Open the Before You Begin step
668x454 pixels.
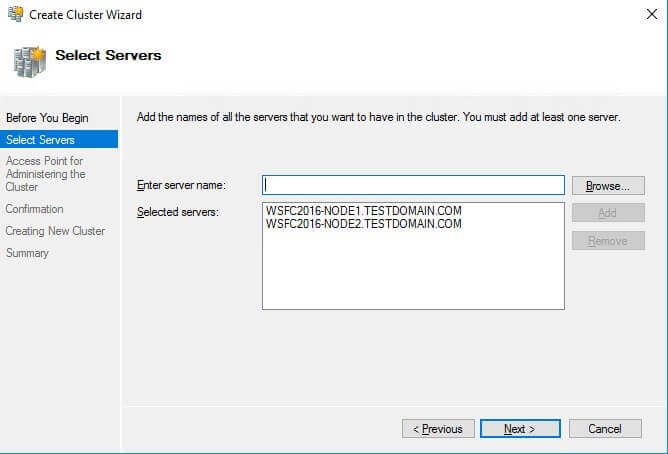47,118
